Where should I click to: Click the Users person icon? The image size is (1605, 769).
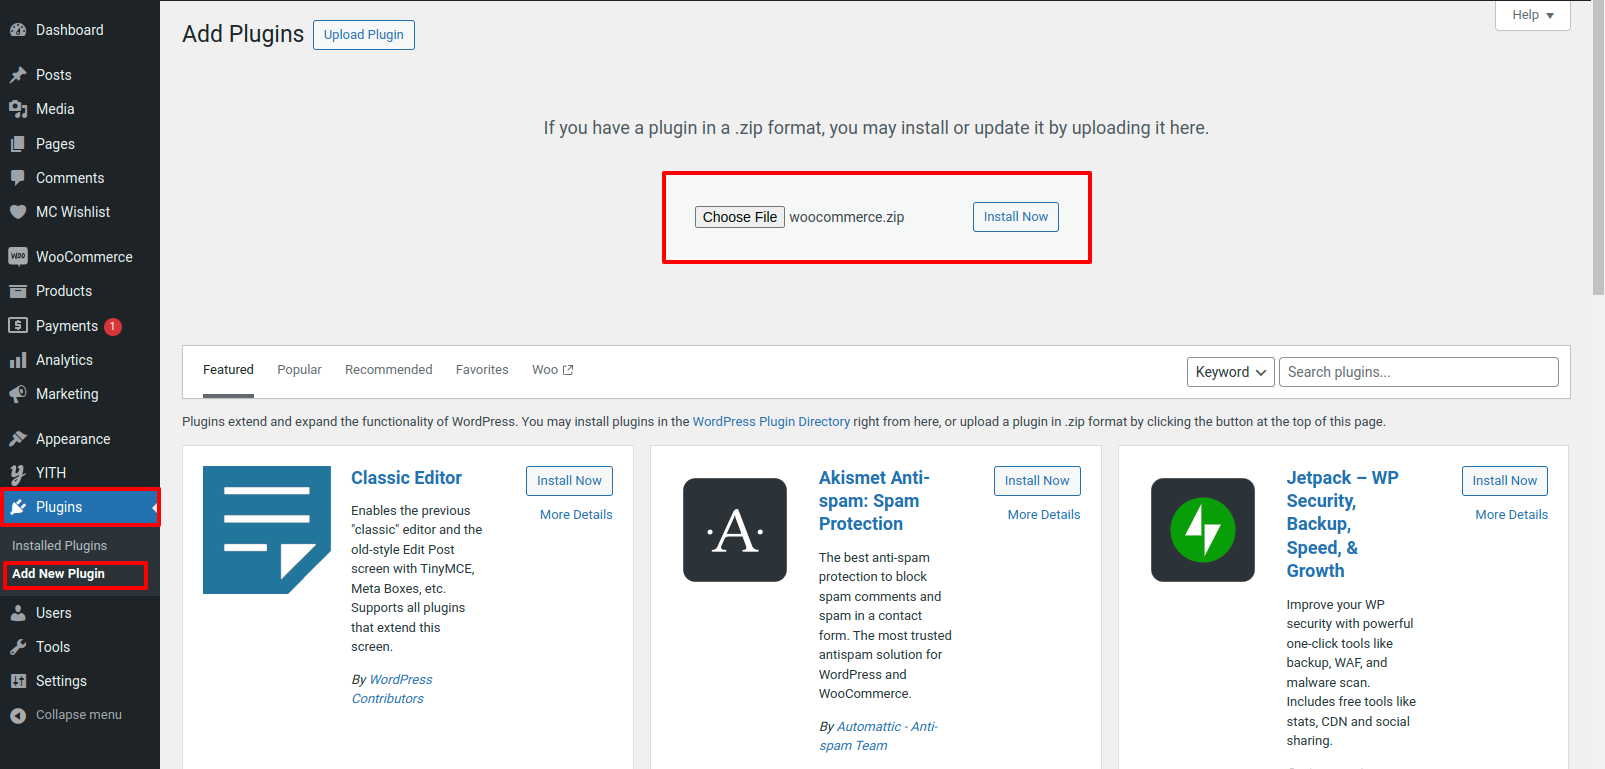[18, 613]
